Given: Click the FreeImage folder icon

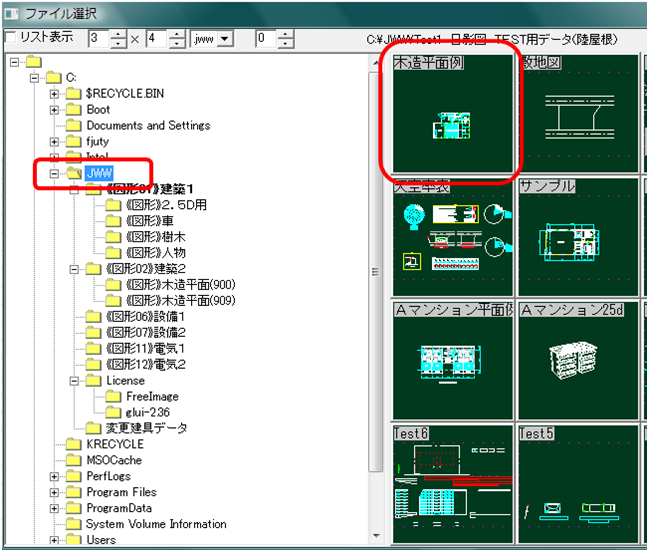Looking at the screenshot, I should click(110, 396).
